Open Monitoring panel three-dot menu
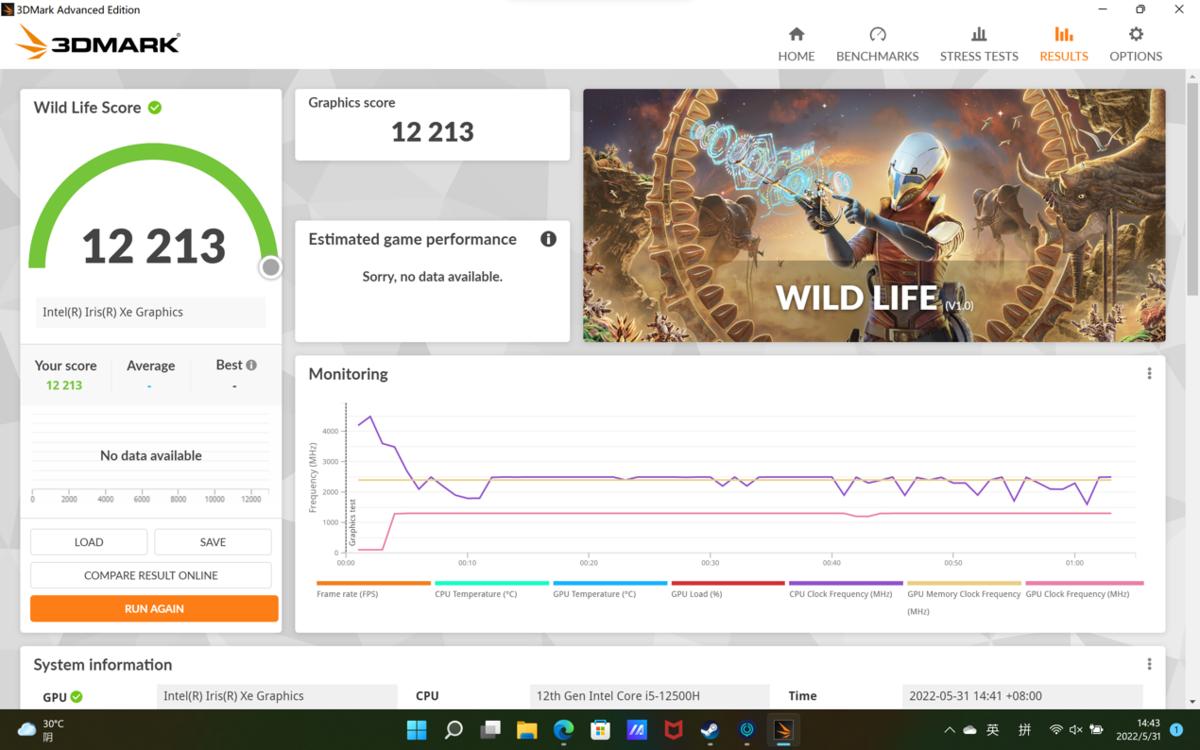 click(1149, 374)
